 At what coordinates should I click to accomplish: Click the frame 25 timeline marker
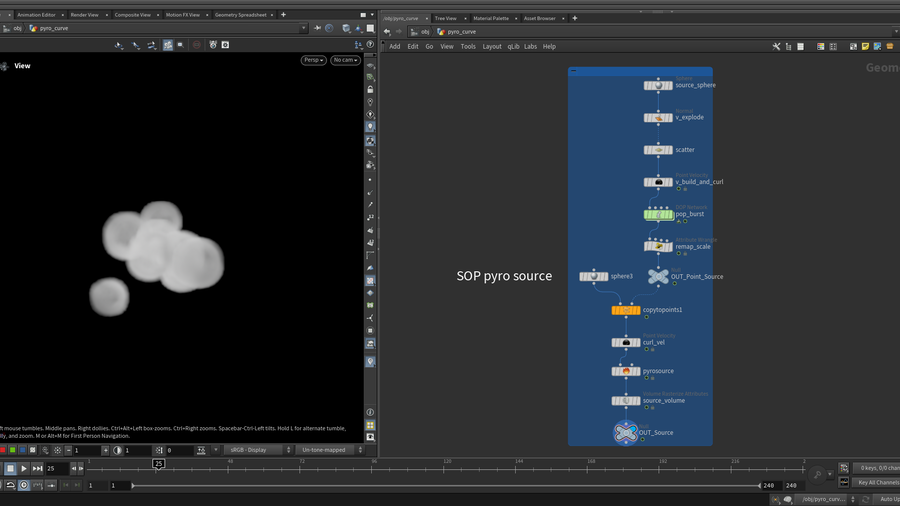(x=158, y=464)
